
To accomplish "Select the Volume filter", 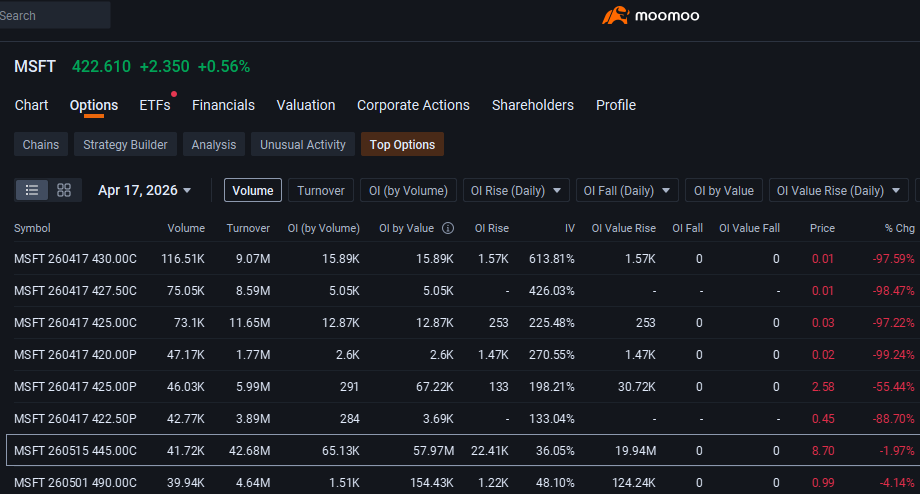I will (x=253, y=191).
